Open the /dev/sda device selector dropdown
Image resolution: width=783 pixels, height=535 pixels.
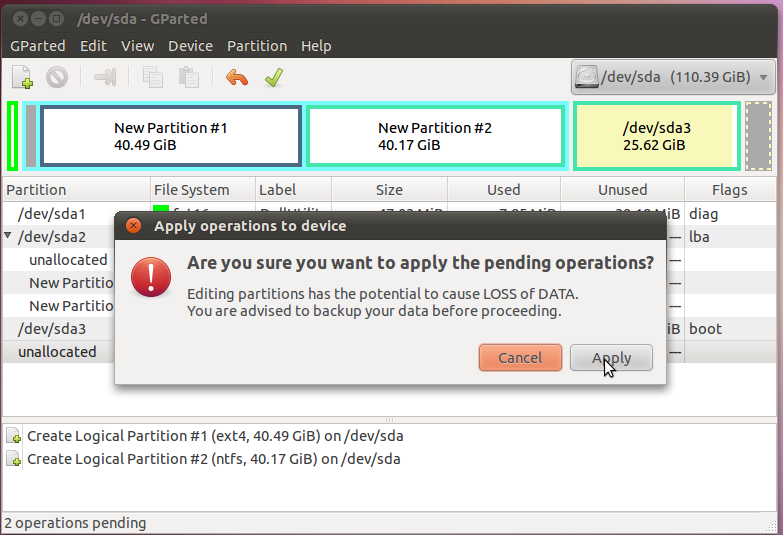coord(673,77)
